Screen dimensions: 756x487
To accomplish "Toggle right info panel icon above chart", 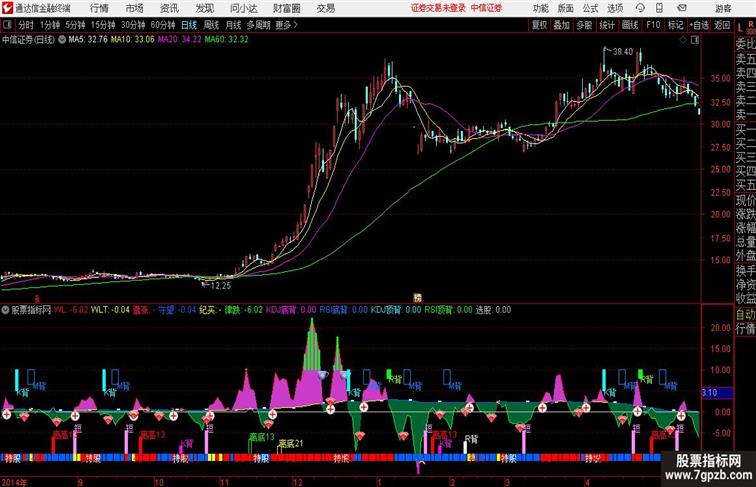I will click(695, 40).
